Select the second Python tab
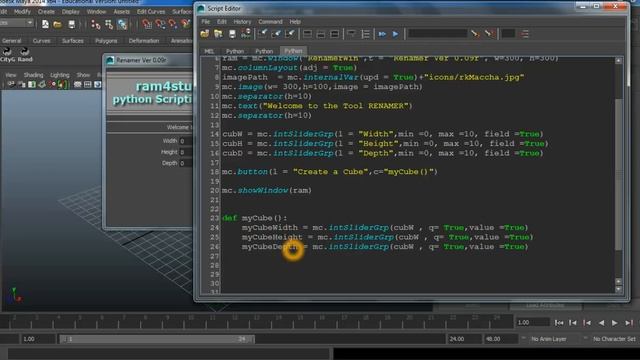640x360 pixels. [264, 51]
